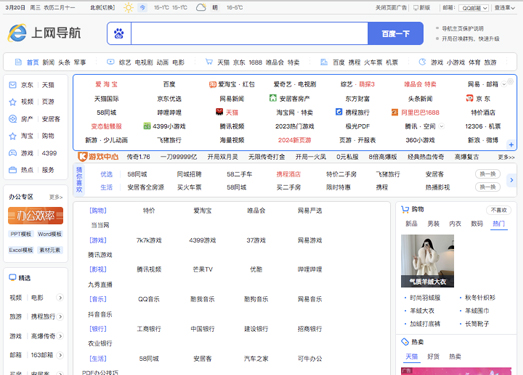Screen dimensions: 523x375
Task: Click the gear icon at site grid corner
Action: (x=510, y=81)
